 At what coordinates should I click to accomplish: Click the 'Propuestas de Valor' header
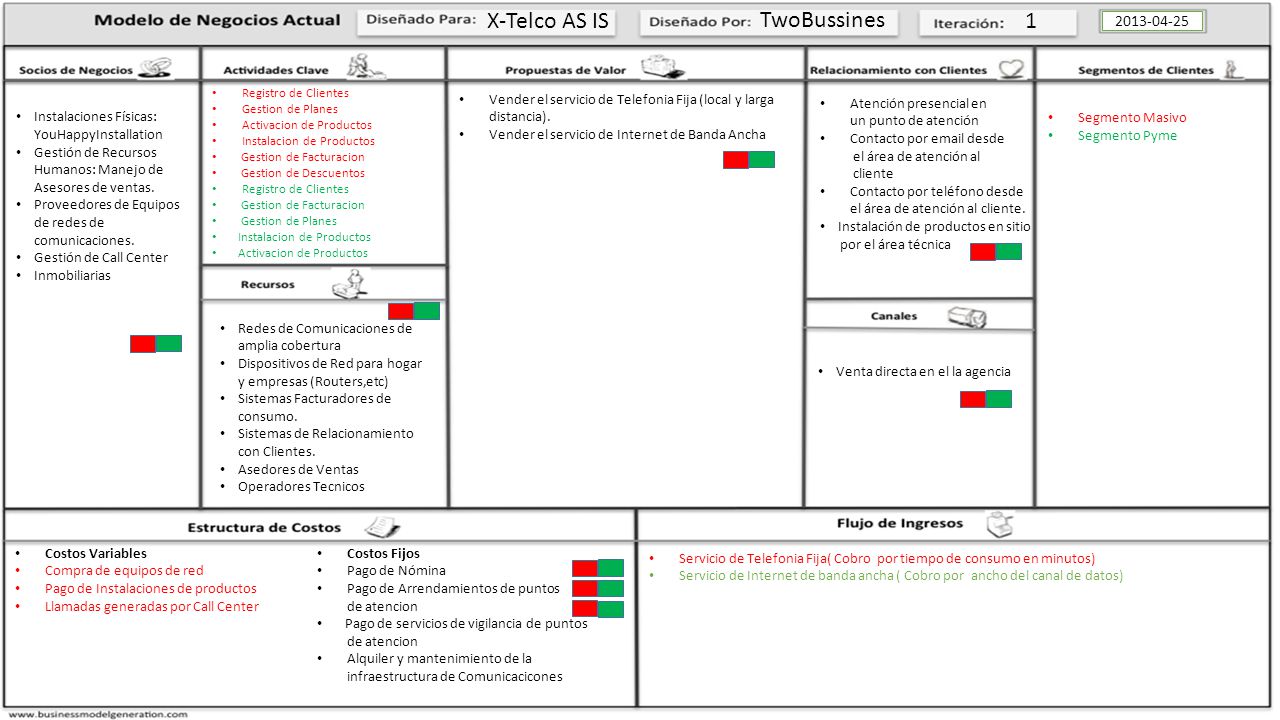pos(565,70)
